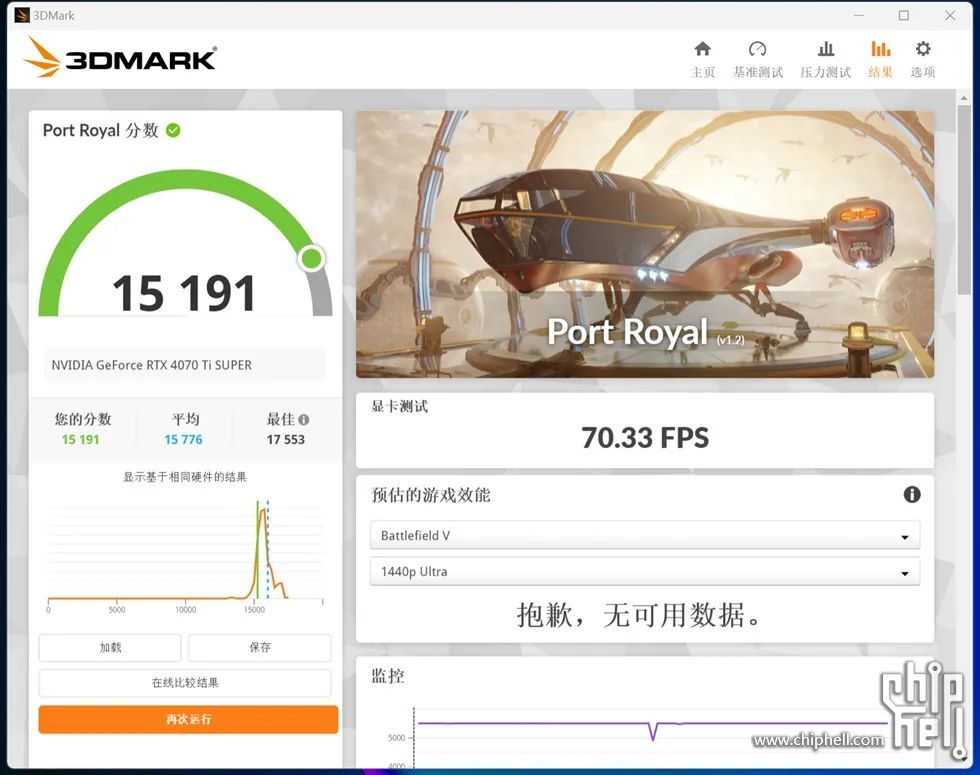980x775 pixels.
Task: Click the 17 553 best score value
Action: (286, 439)
